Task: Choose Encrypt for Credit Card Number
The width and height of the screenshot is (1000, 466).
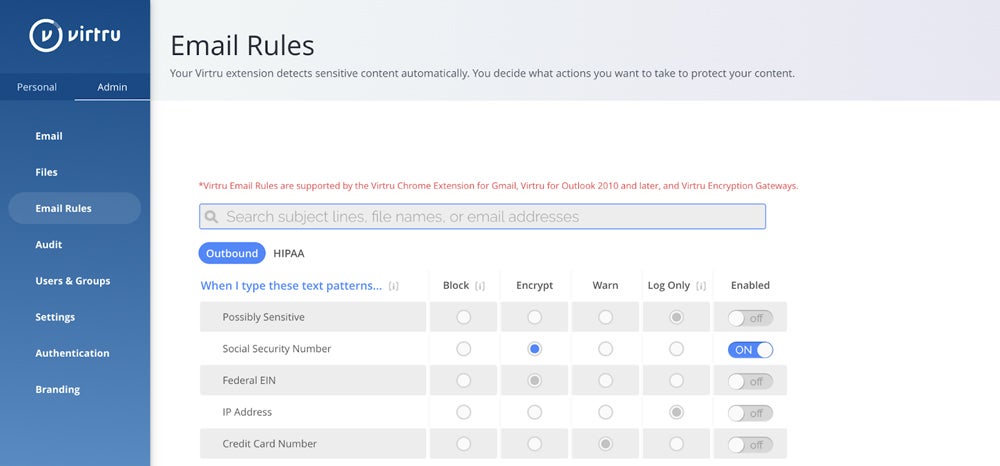Action: tap(534, 444)
